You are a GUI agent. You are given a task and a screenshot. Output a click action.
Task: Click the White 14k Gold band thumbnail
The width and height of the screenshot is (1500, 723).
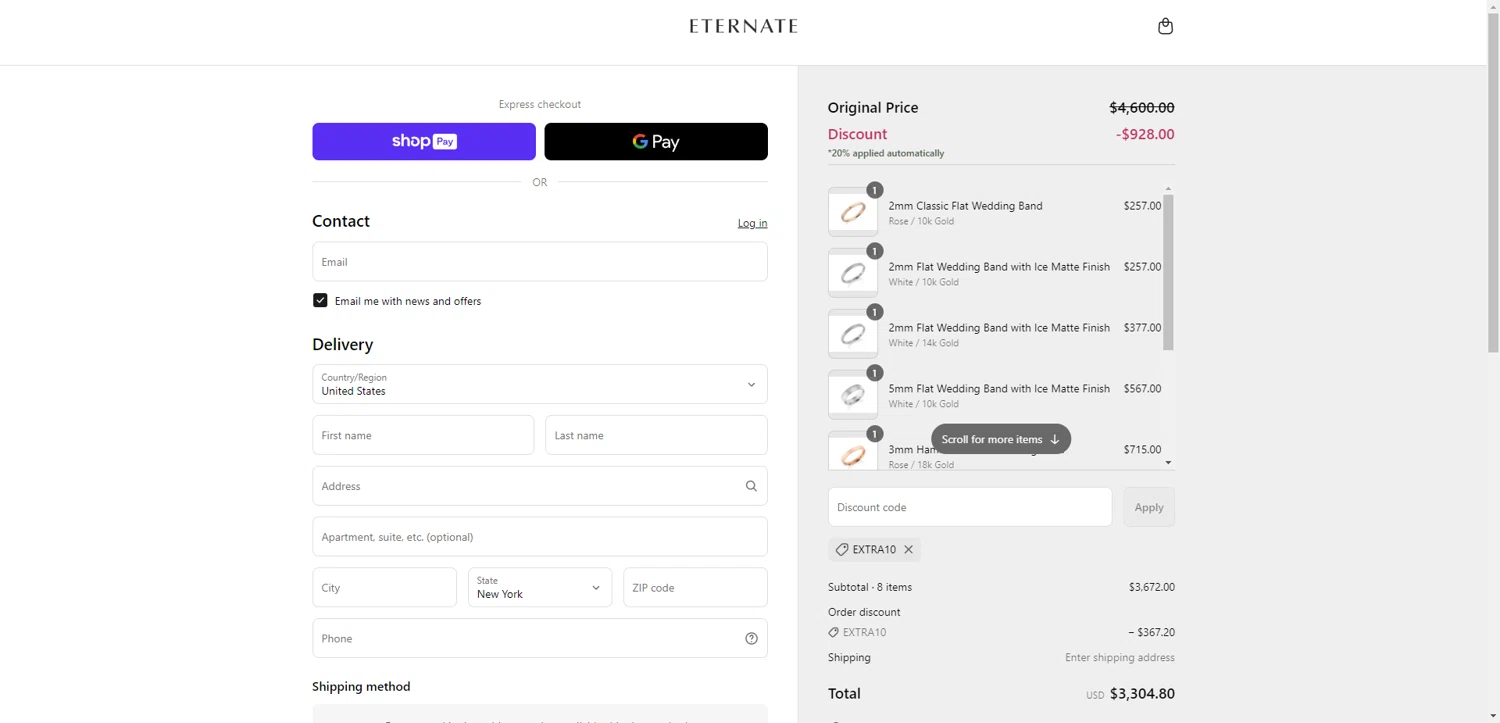point(853,334)
